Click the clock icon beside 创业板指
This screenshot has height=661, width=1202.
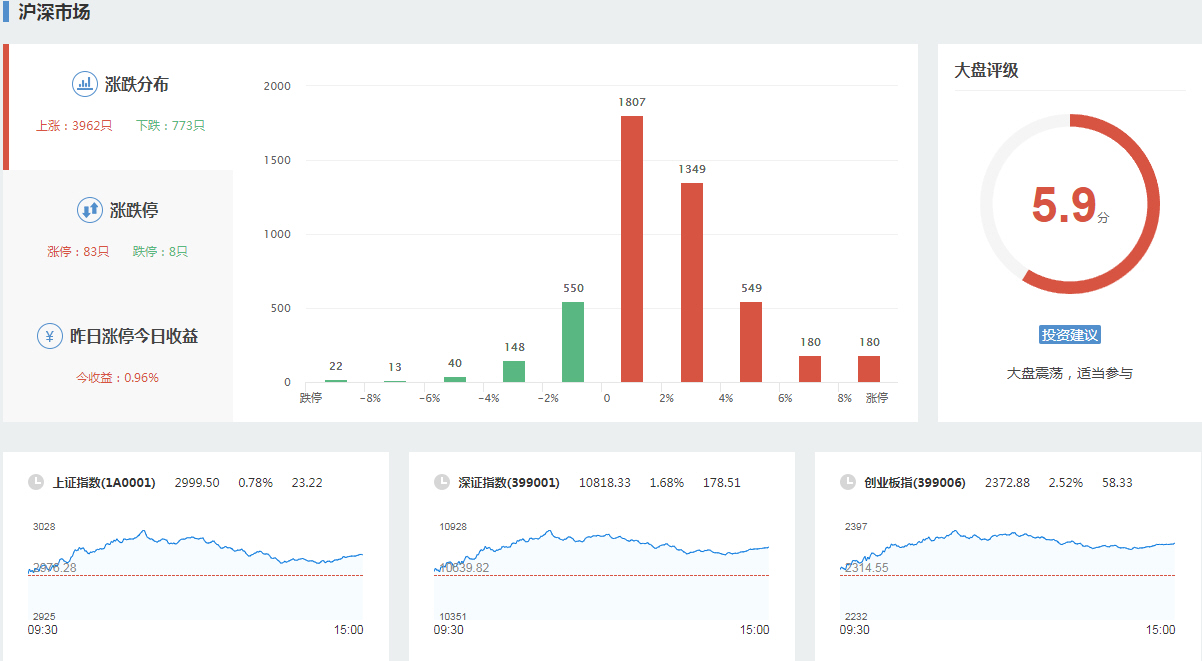coord(848,482)
